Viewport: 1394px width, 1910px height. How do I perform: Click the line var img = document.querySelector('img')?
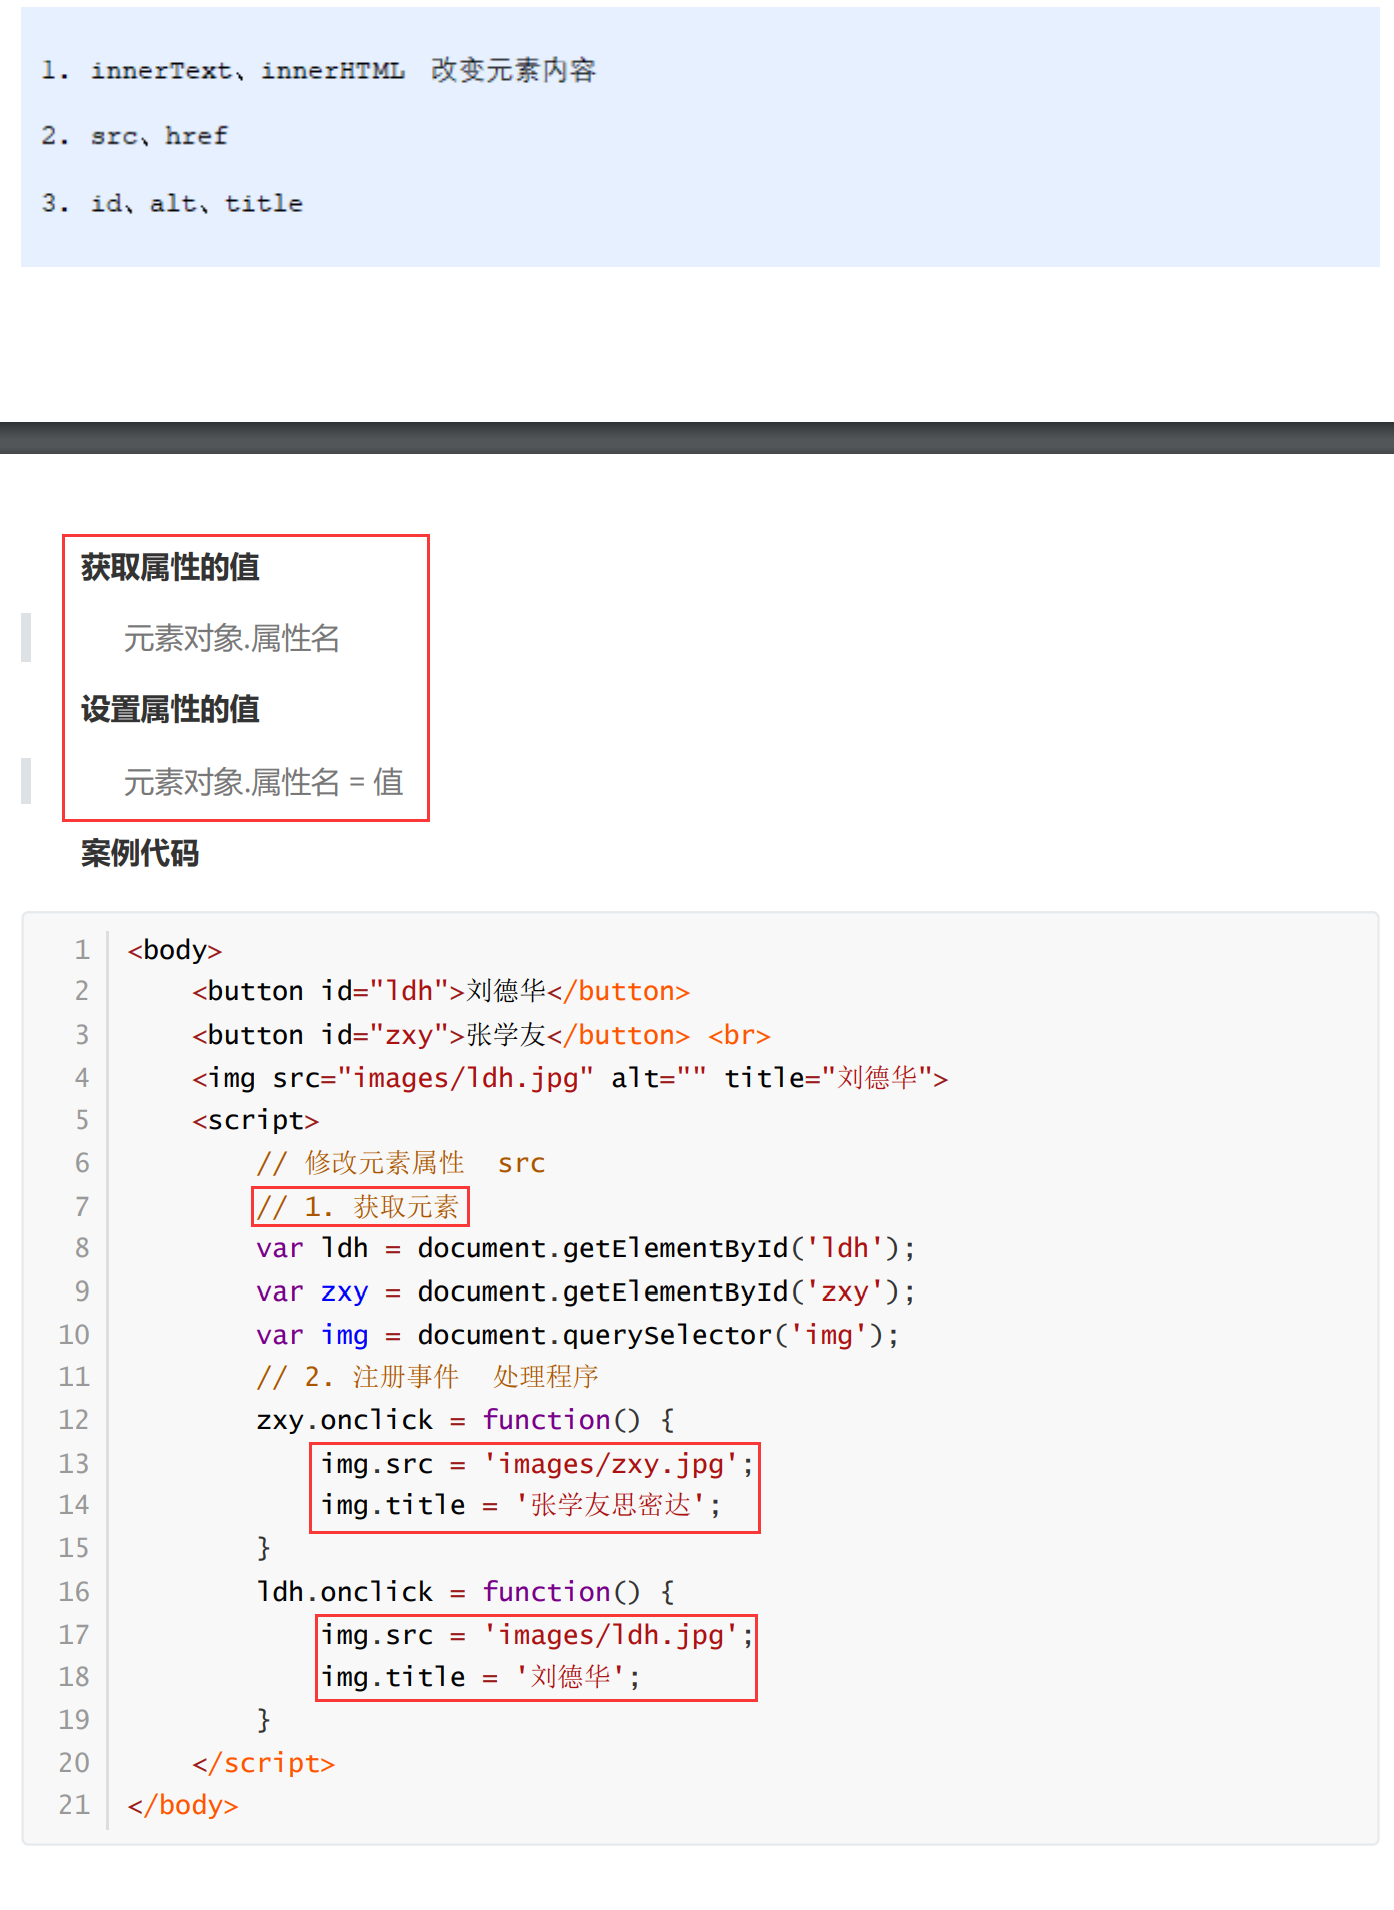pyautogui.click(x=578, y=1335)
